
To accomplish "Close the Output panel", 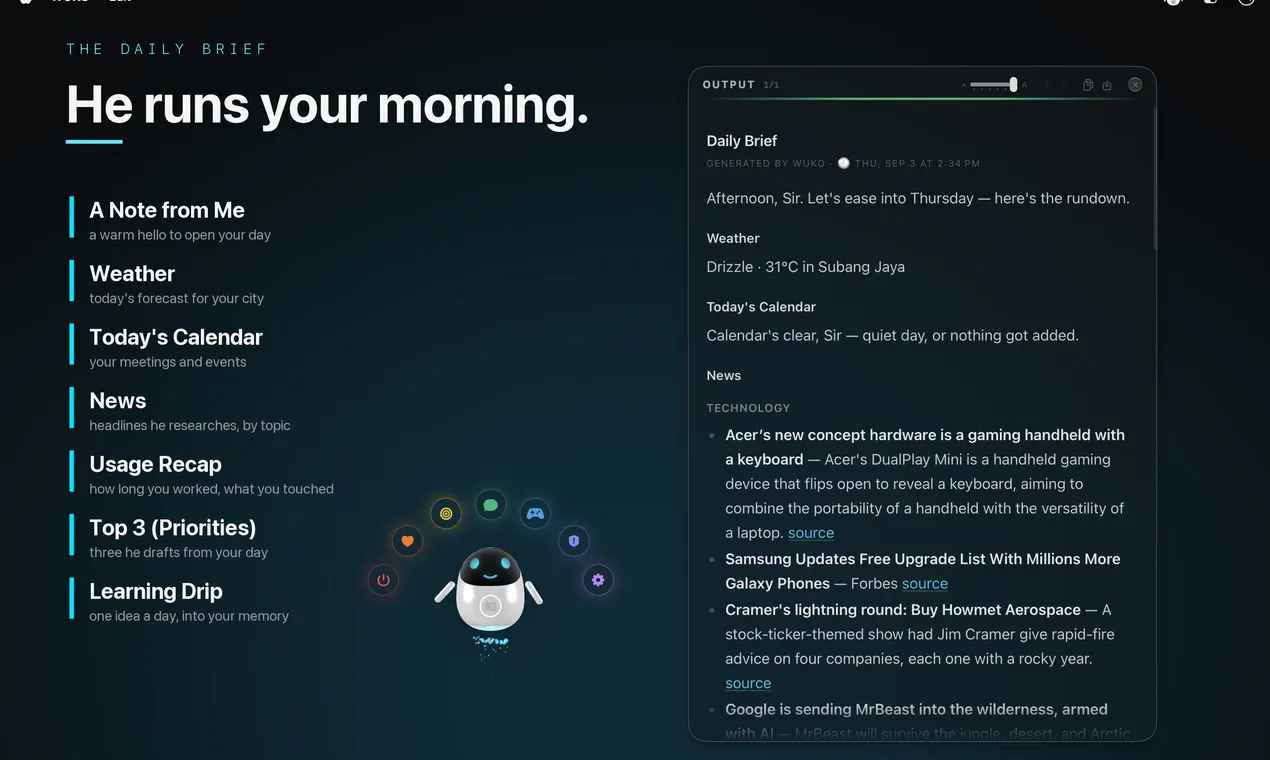I will click(1135, 85).
